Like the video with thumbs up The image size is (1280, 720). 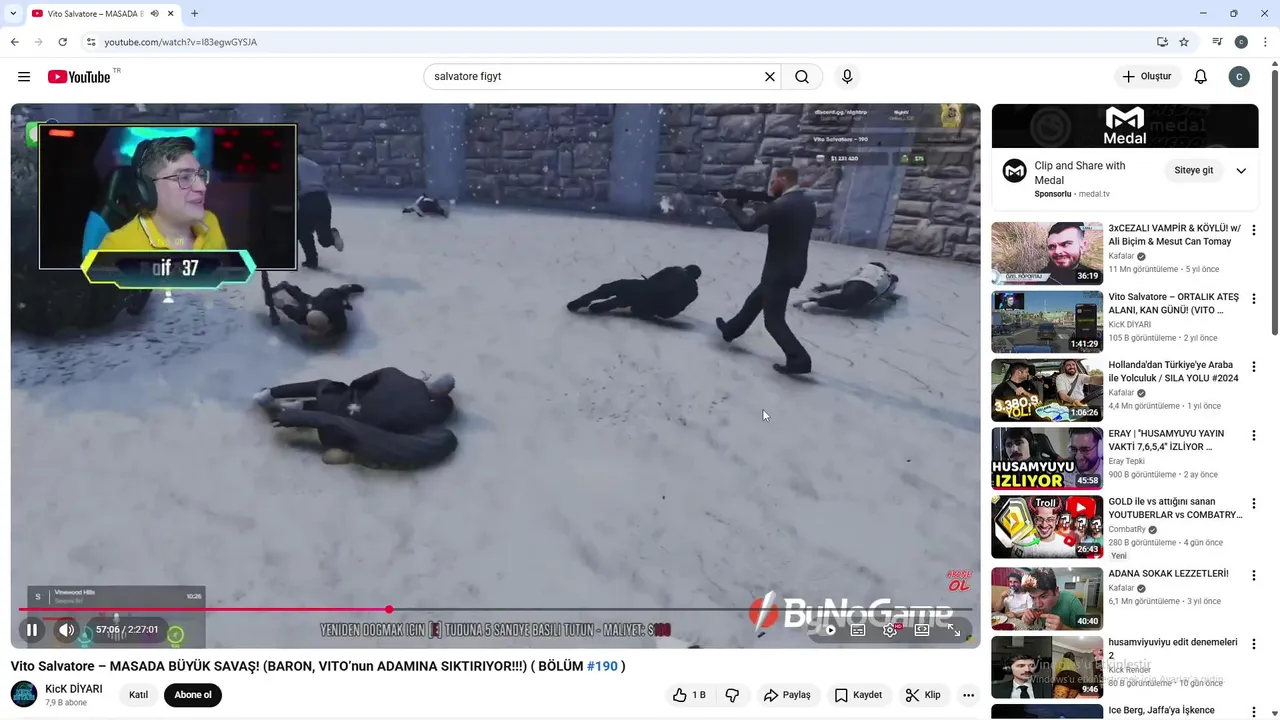click(x=689, y=695)
